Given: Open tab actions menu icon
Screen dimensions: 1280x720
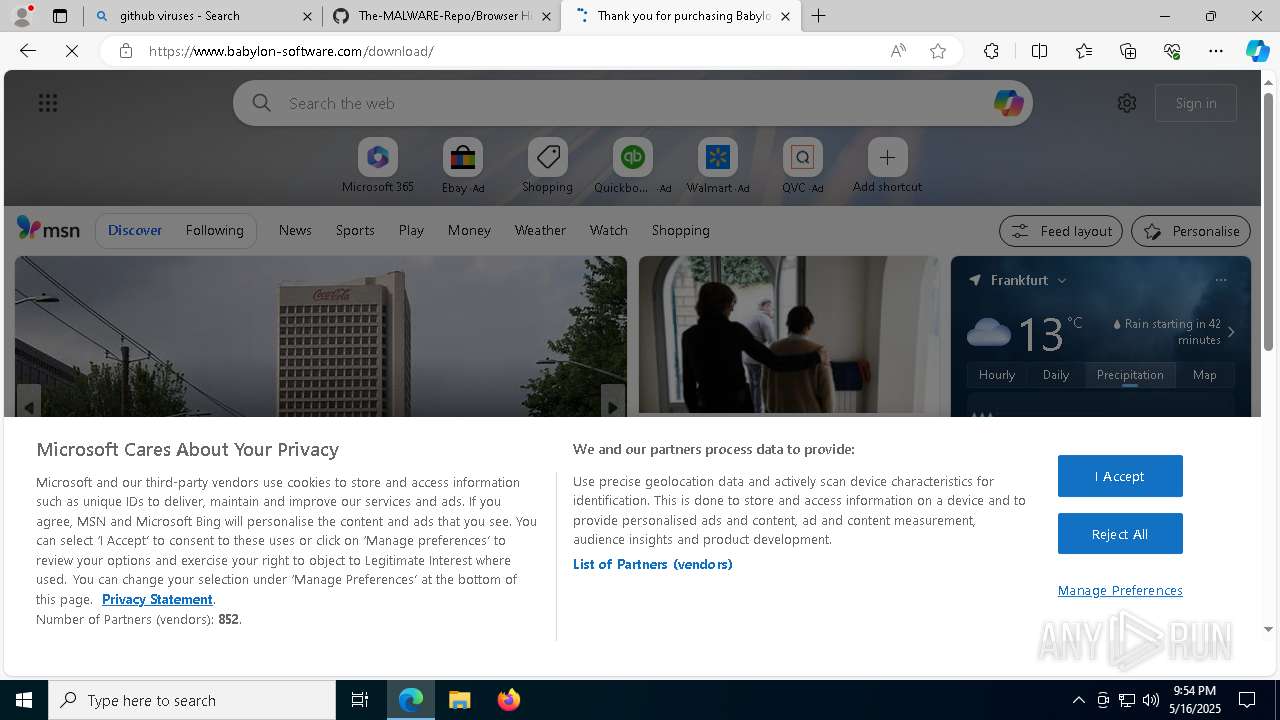Looking at the screenshot, I should click(x=60, y=16).
